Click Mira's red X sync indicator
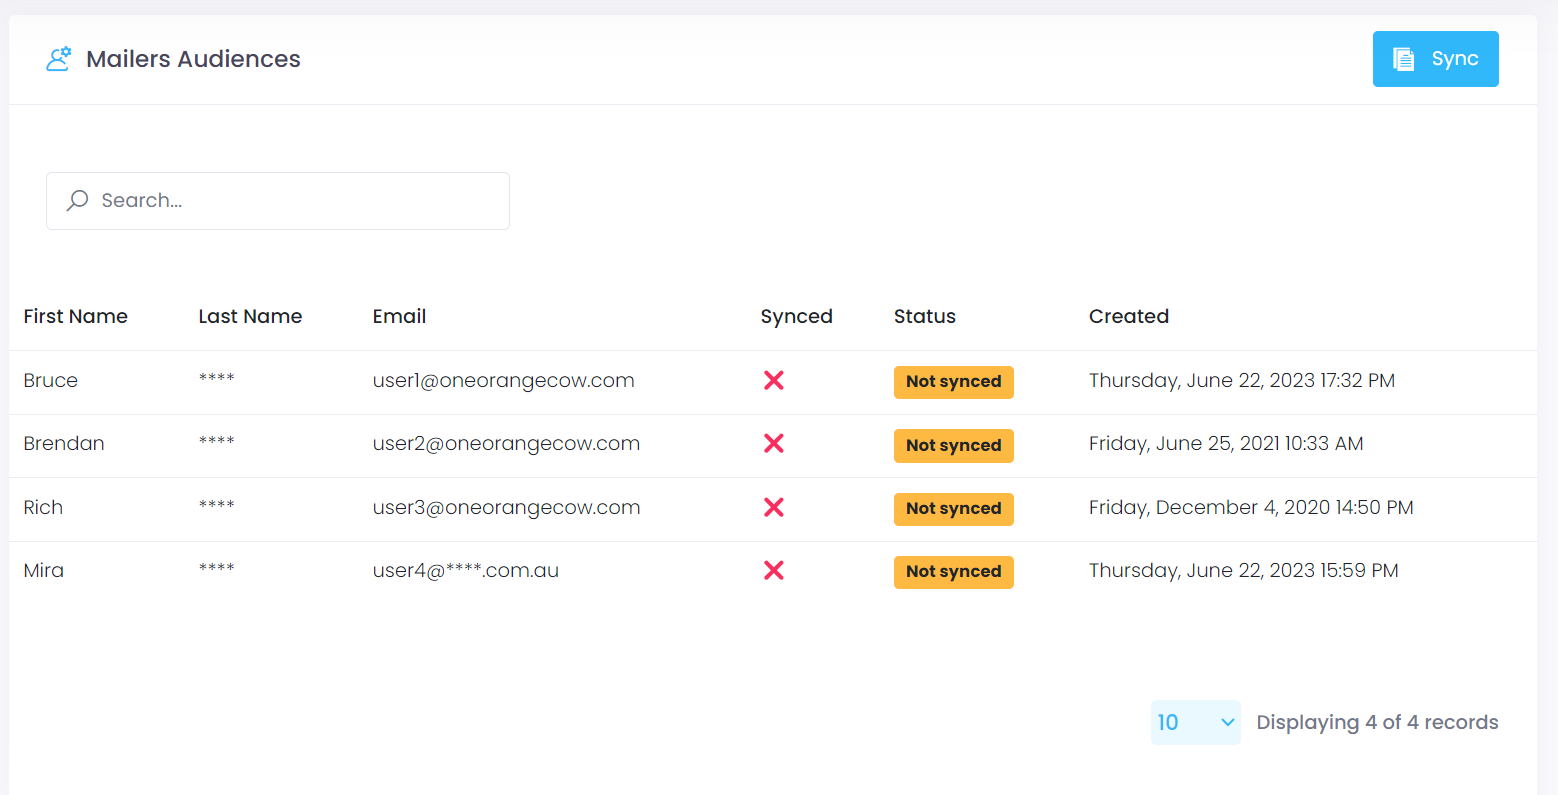Viewport: 1558px width, 795px height. (x=773, y=570)
